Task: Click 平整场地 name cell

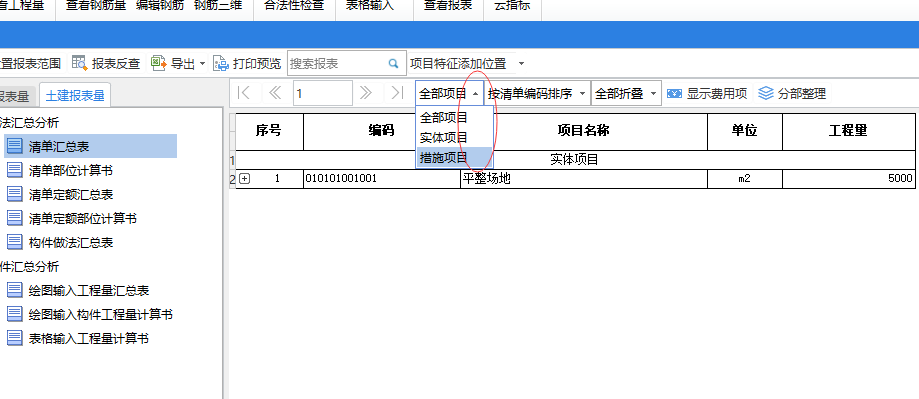Action: 584,179
